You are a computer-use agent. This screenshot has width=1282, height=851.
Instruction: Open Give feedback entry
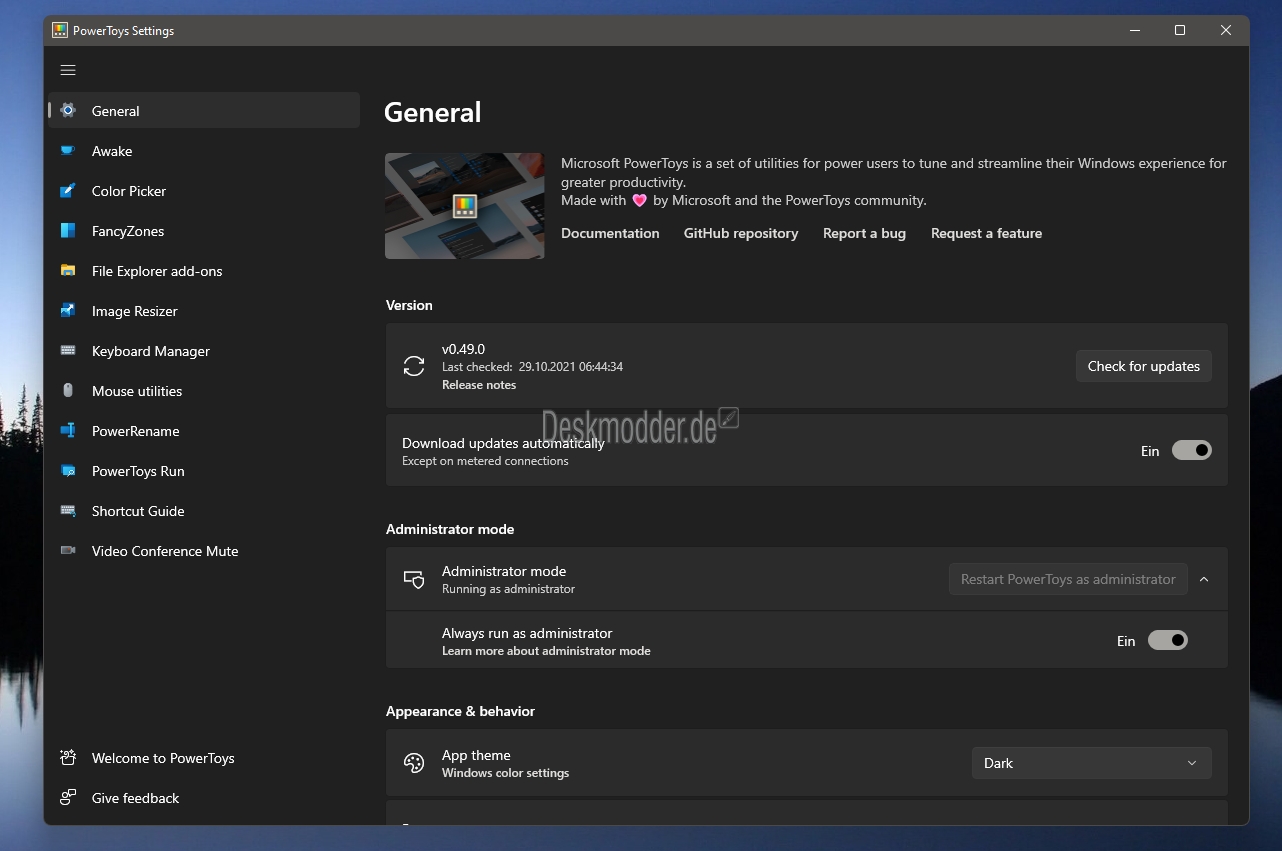coord(204,798)
